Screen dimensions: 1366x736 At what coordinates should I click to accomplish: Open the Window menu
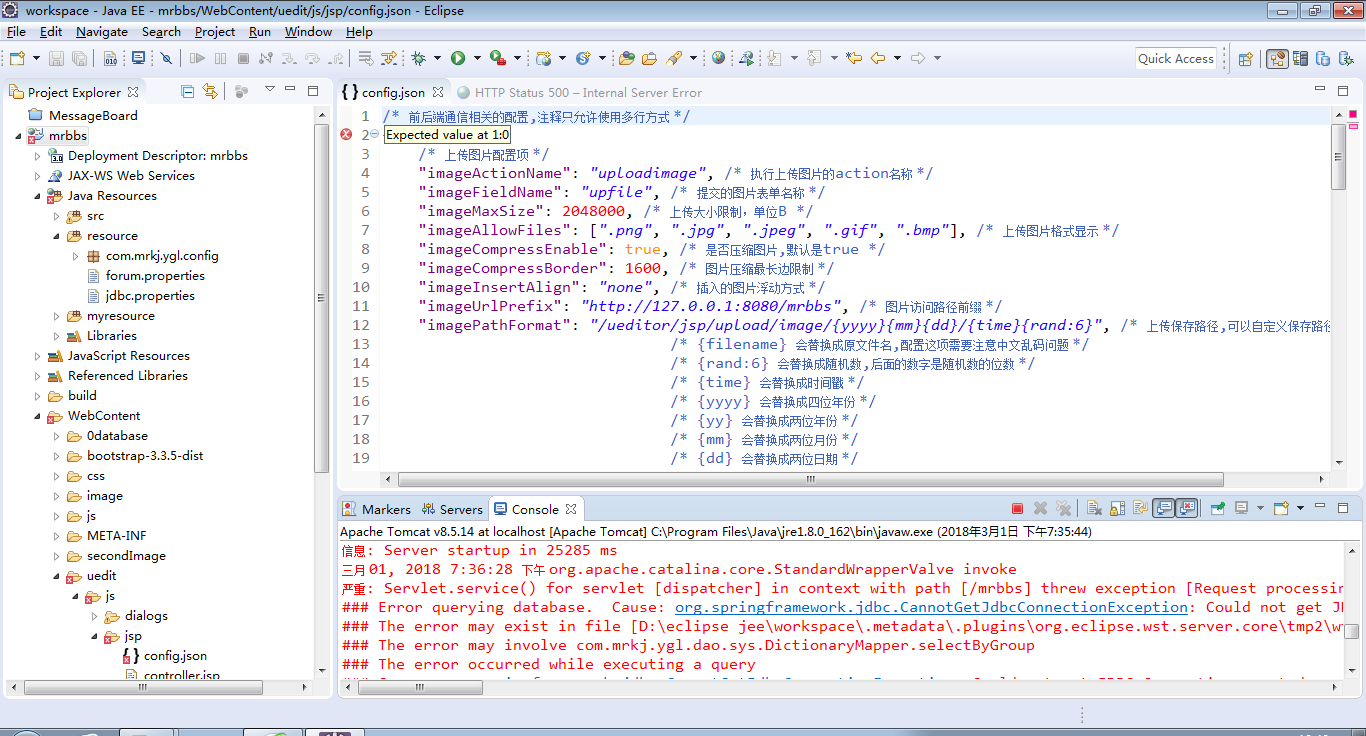(308, 32)
